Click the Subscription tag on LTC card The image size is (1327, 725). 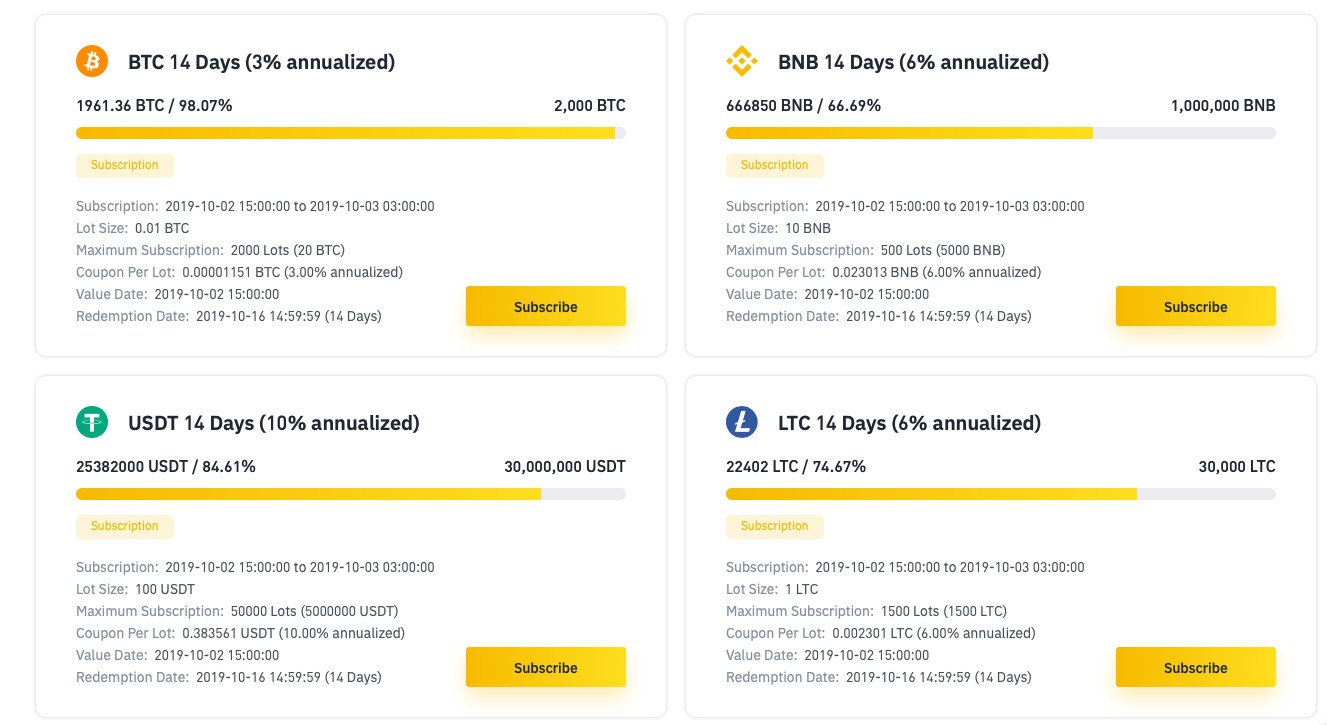pyautogui.click(x=775, y=526)
